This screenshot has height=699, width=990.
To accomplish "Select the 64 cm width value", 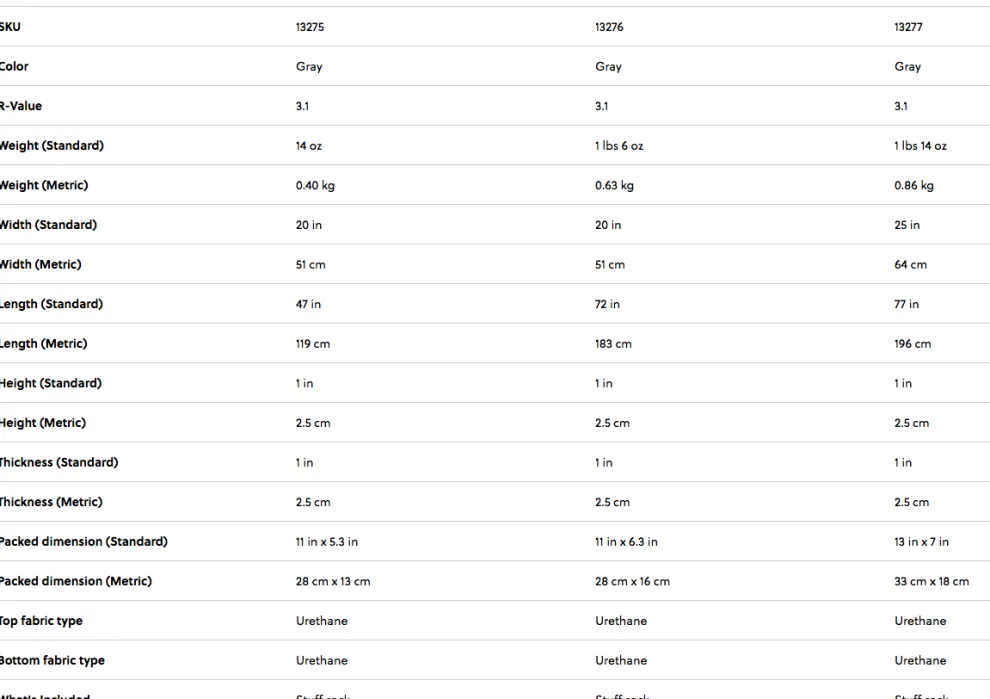I will click(x=910, y=265).
